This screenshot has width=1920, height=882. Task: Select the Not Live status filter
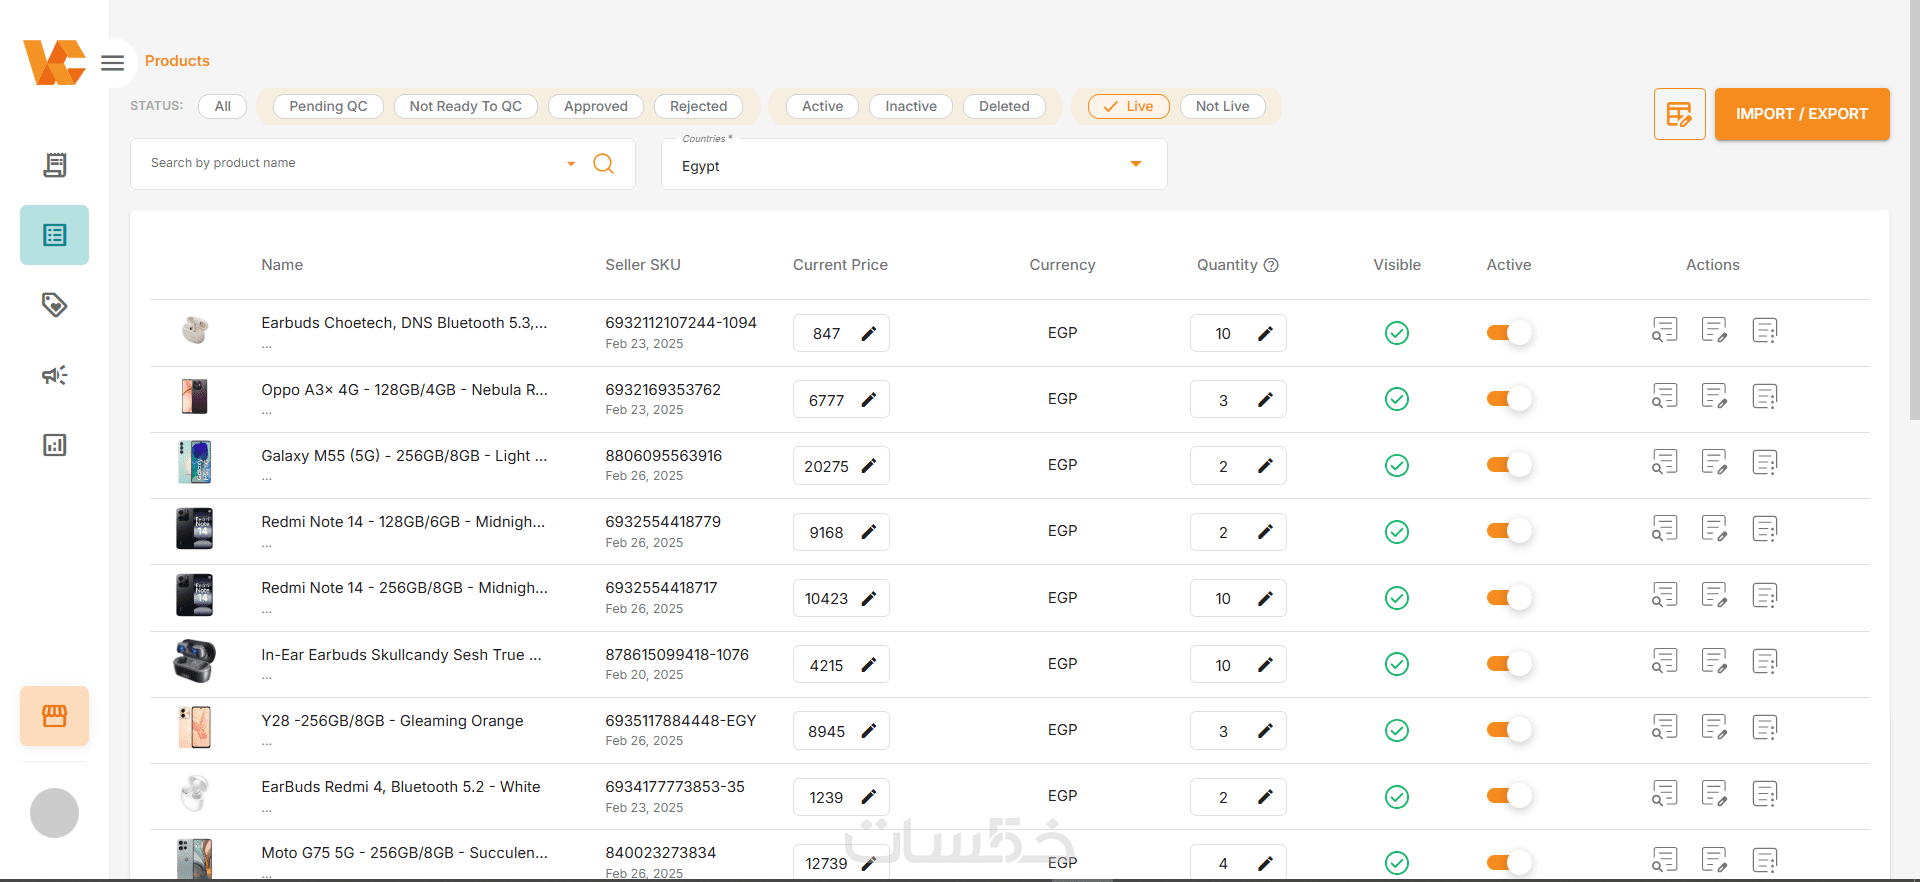[1222, 106]
